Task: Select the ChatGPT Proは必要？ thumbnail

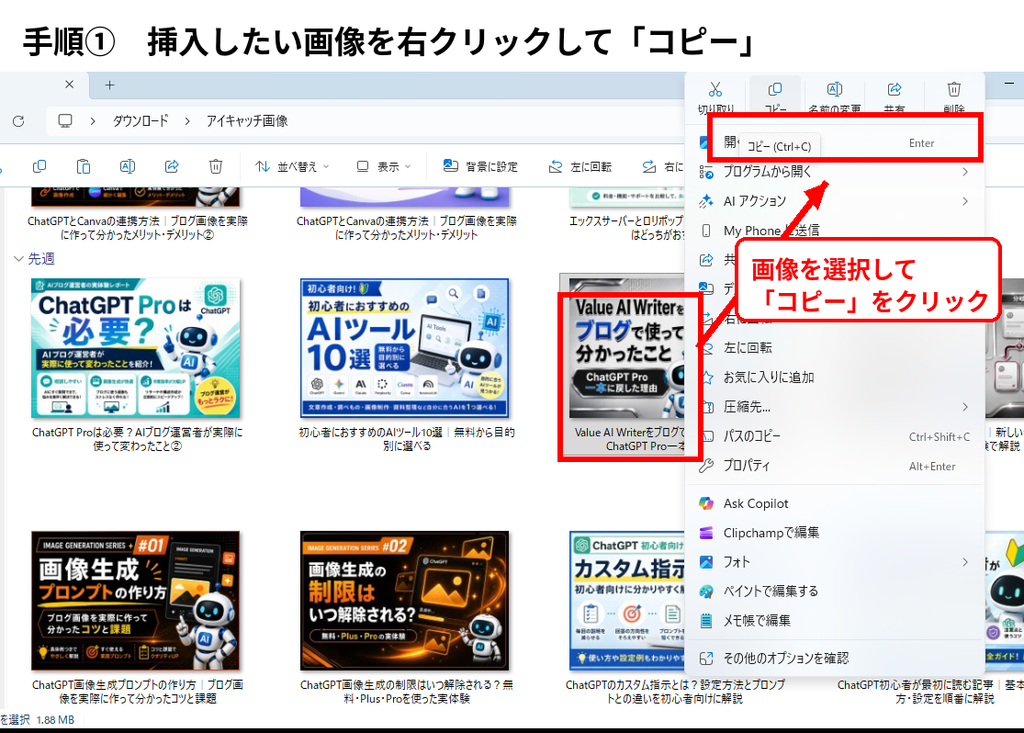Action: click(136, 348)
